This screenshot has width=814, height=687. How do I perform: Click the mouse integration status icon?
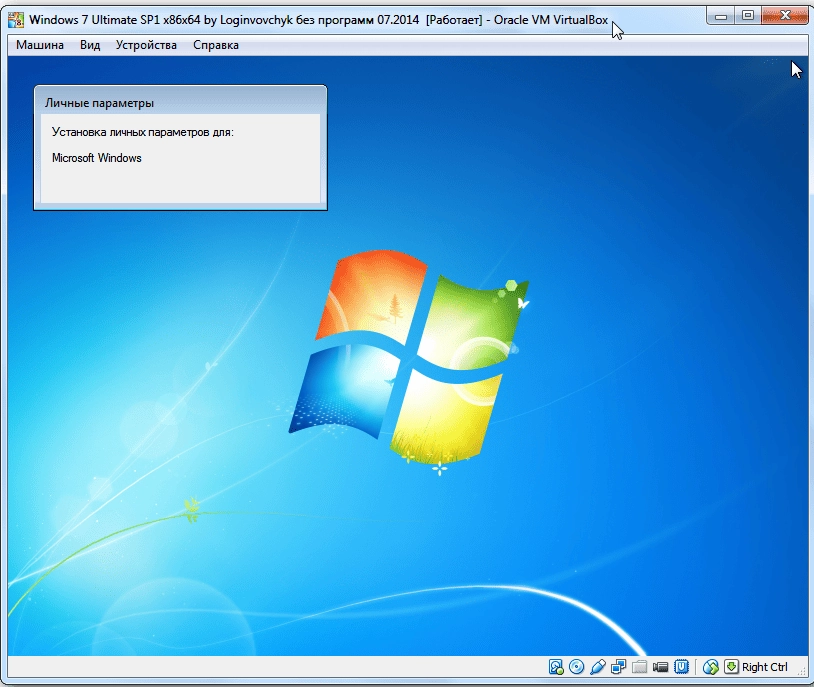(711, 667)
